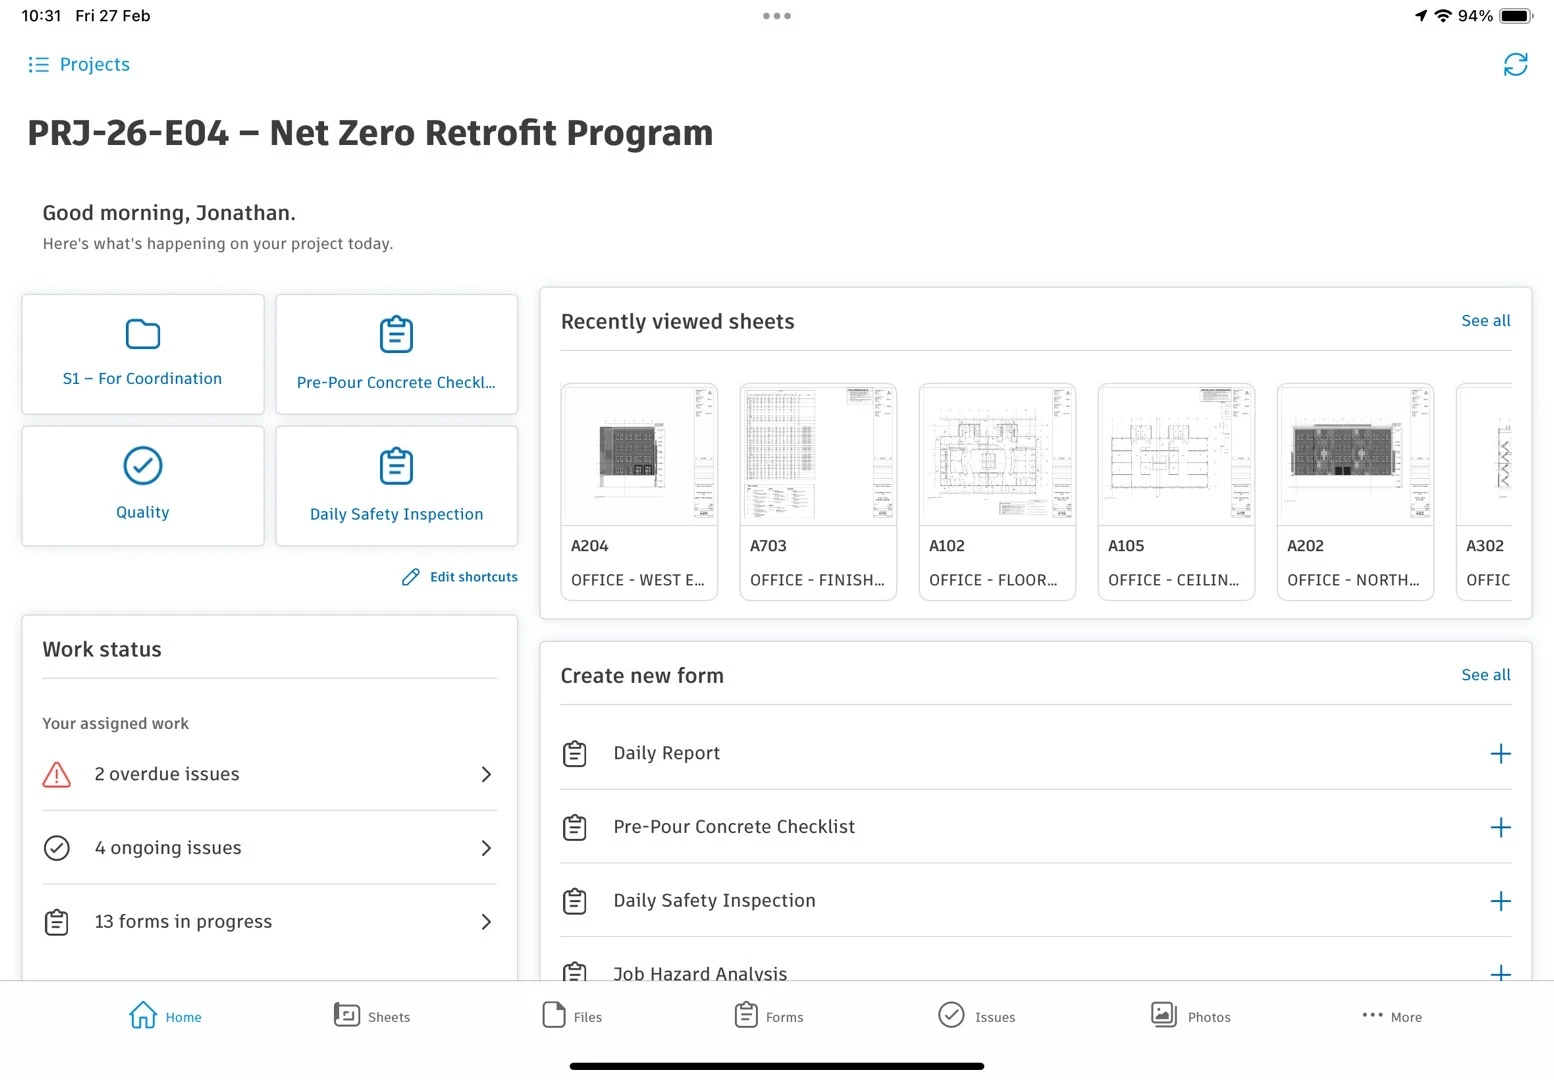This screenshot has height=1080, width=1554.
Task: Open Pre-Pour Concrete Checklist shortcut card
Action: point(396,354)
